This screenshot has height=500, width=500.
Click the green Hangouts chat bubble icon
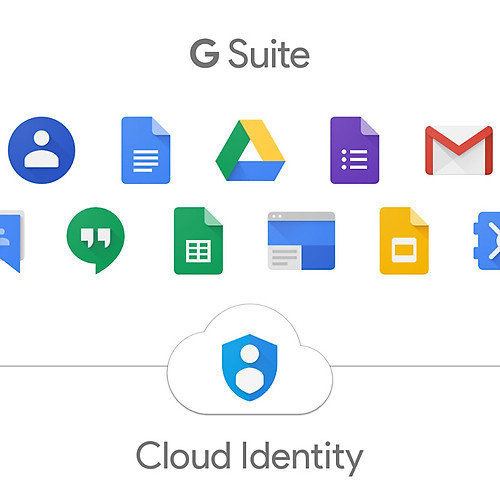[96, 240]
